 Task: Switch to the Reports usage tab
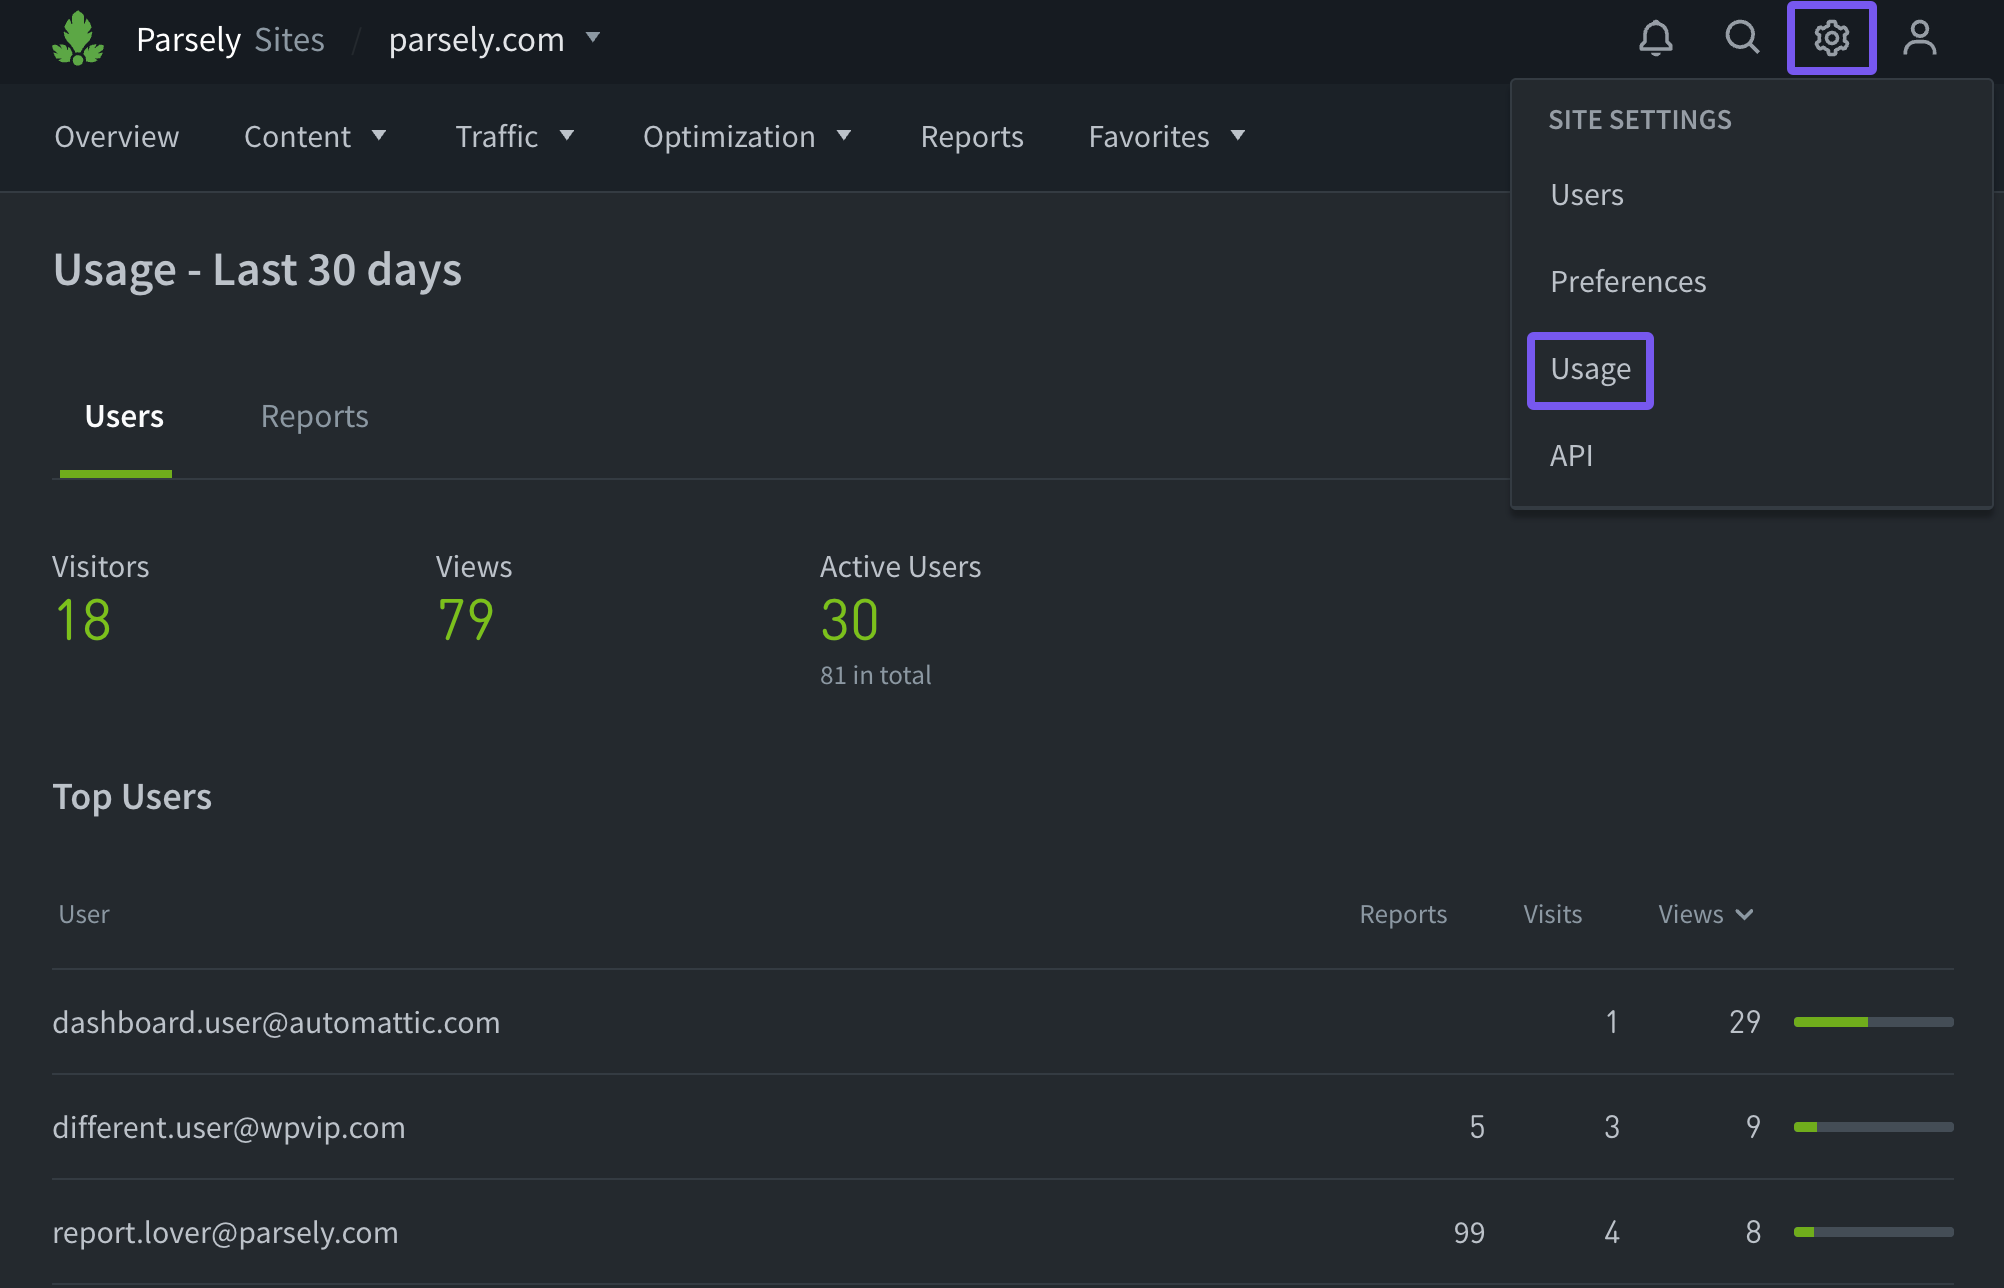(x=314, y=416)
